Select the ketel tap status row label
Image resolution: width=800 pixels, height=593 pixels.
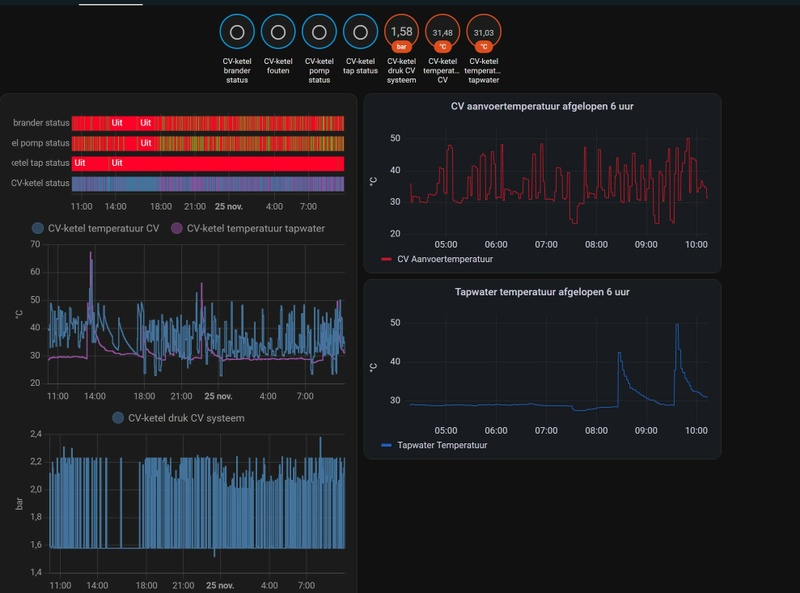(x=40, y=163)
